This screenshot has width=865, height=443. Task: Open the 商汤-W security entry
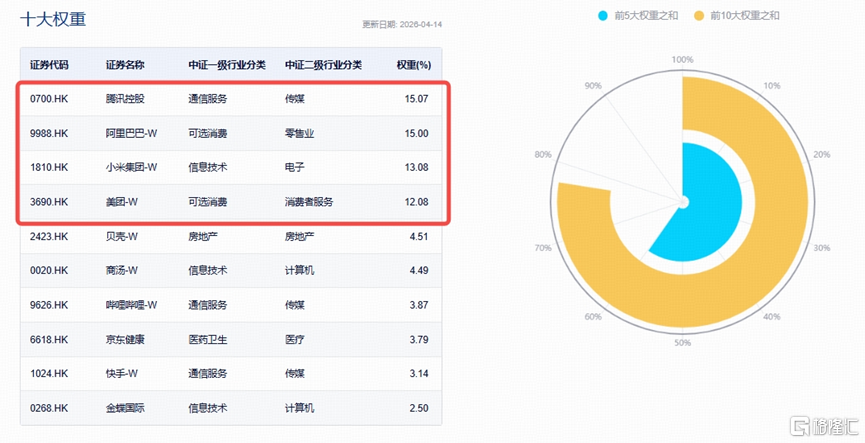tap(121, 270)
